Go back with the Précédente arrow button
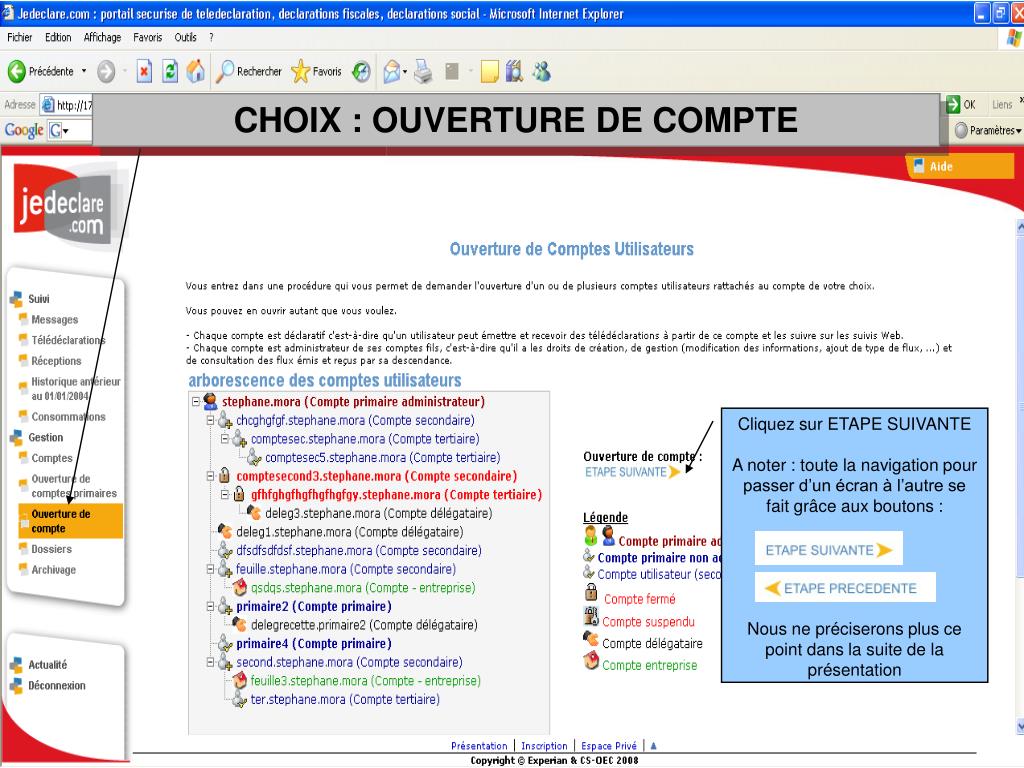The image size is (1024, 768). pos(40,71)
